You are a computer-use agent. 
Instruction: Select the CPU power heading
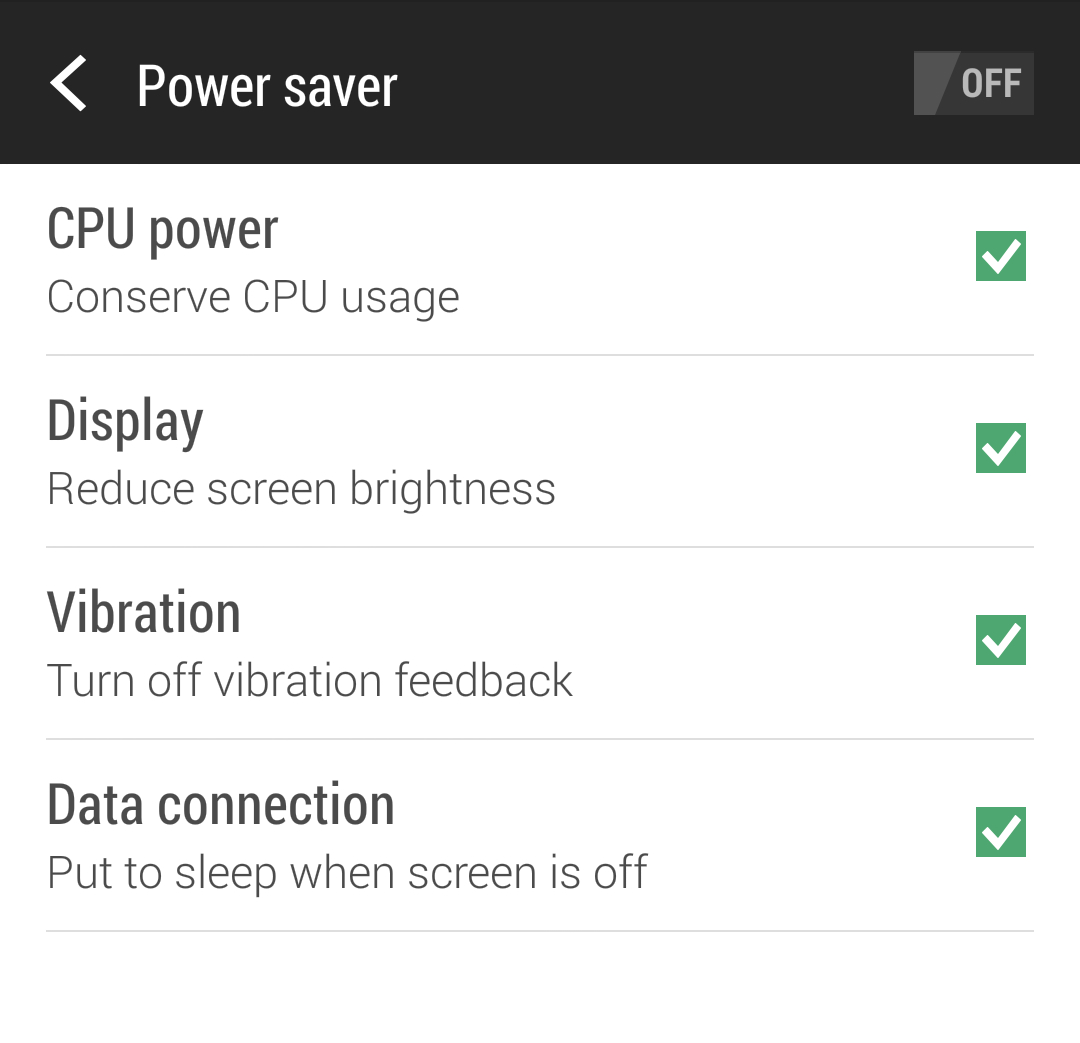point(163,230)
